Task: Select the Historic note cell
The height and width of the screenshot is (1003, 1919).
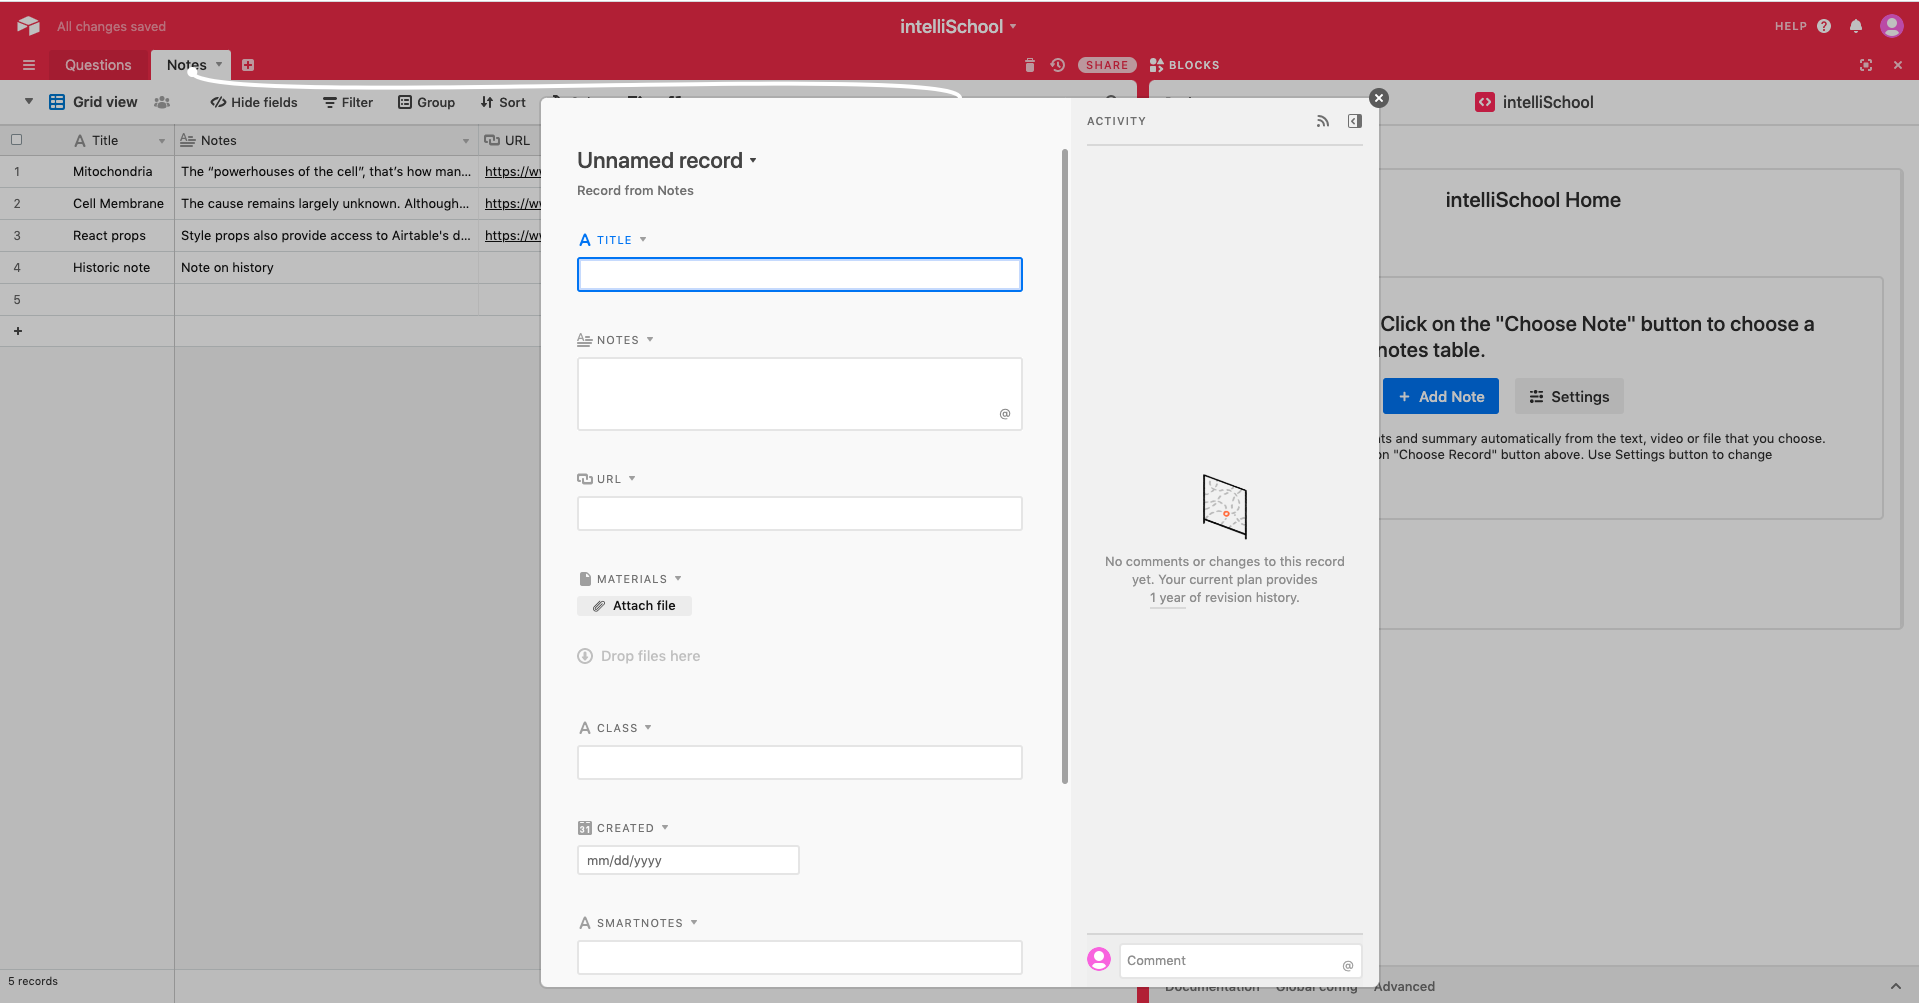Action: pyautogui.click(x=111, y=267)
